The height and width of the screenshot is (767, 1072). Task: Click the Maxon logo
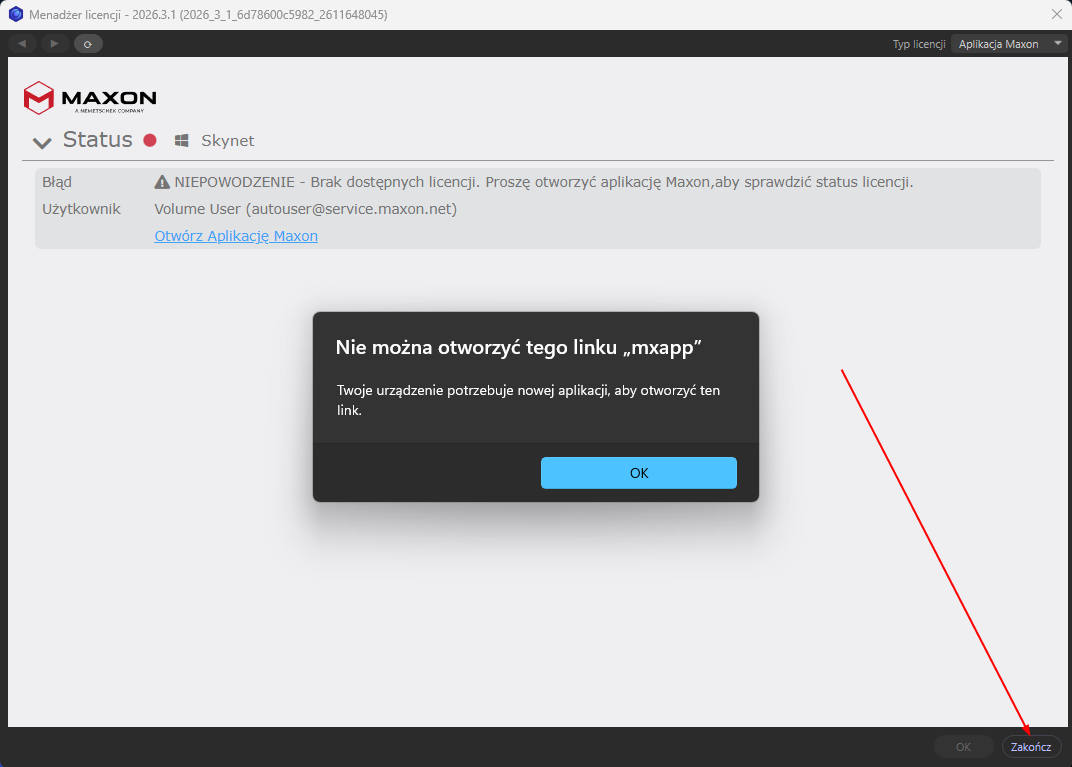coord(90,98)
